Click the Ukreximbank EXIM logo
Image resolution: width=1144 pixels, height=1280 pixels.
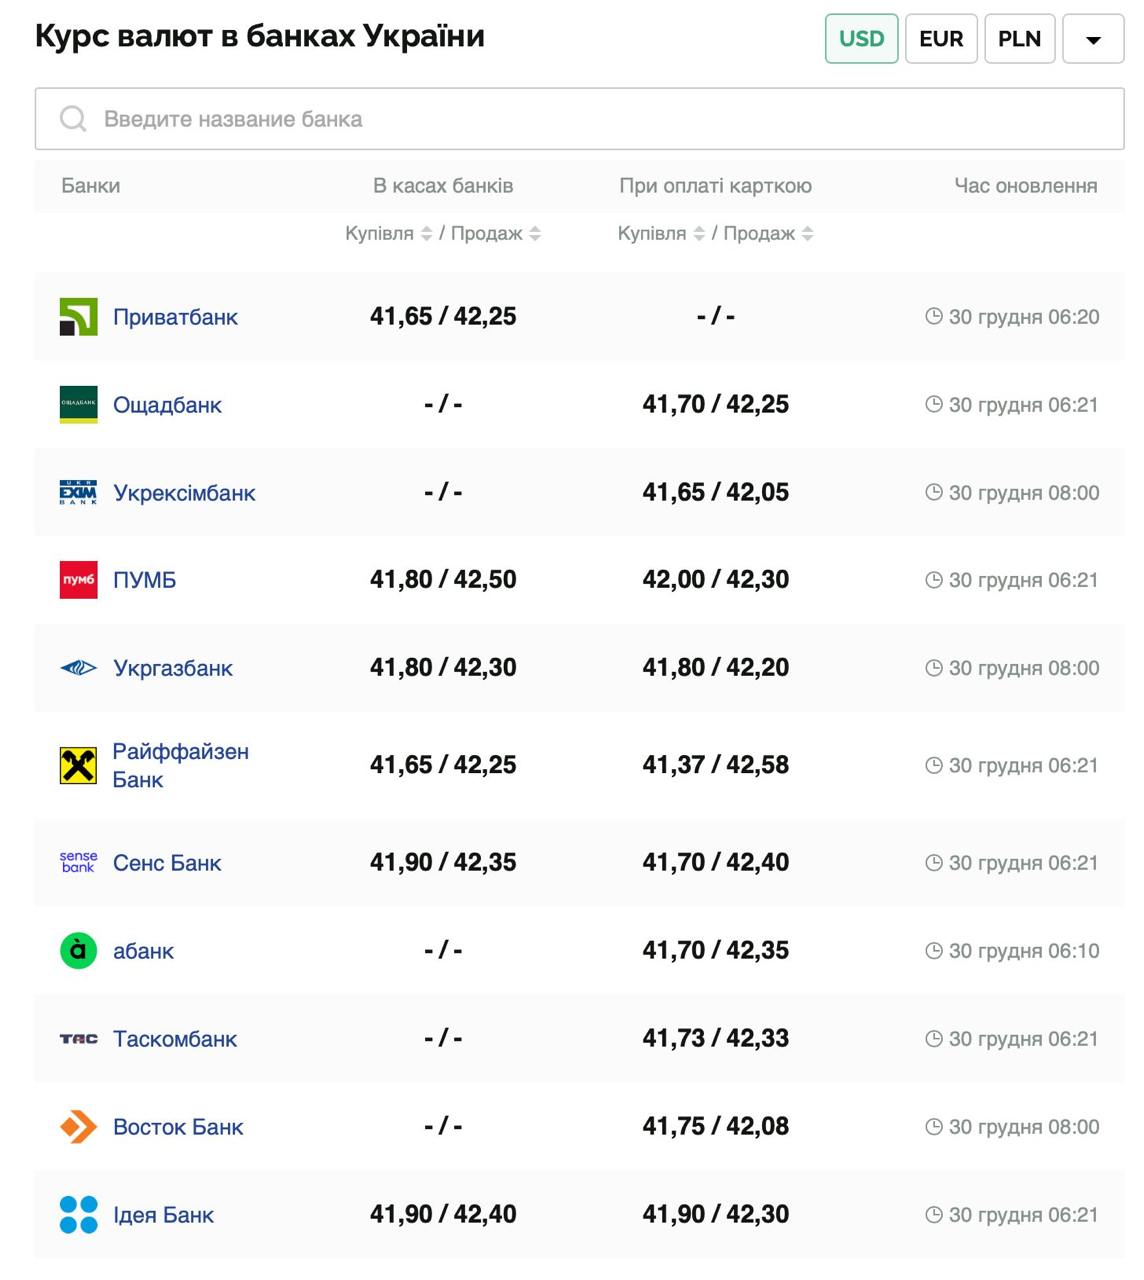click(x=78, y=493)
